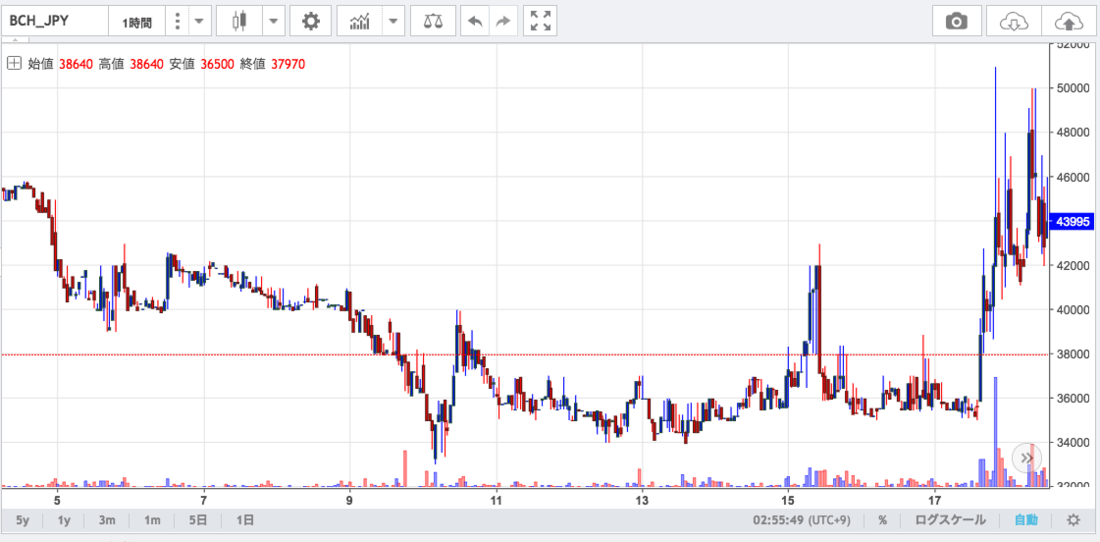Expand the chart style dropdown arrow

274,21
